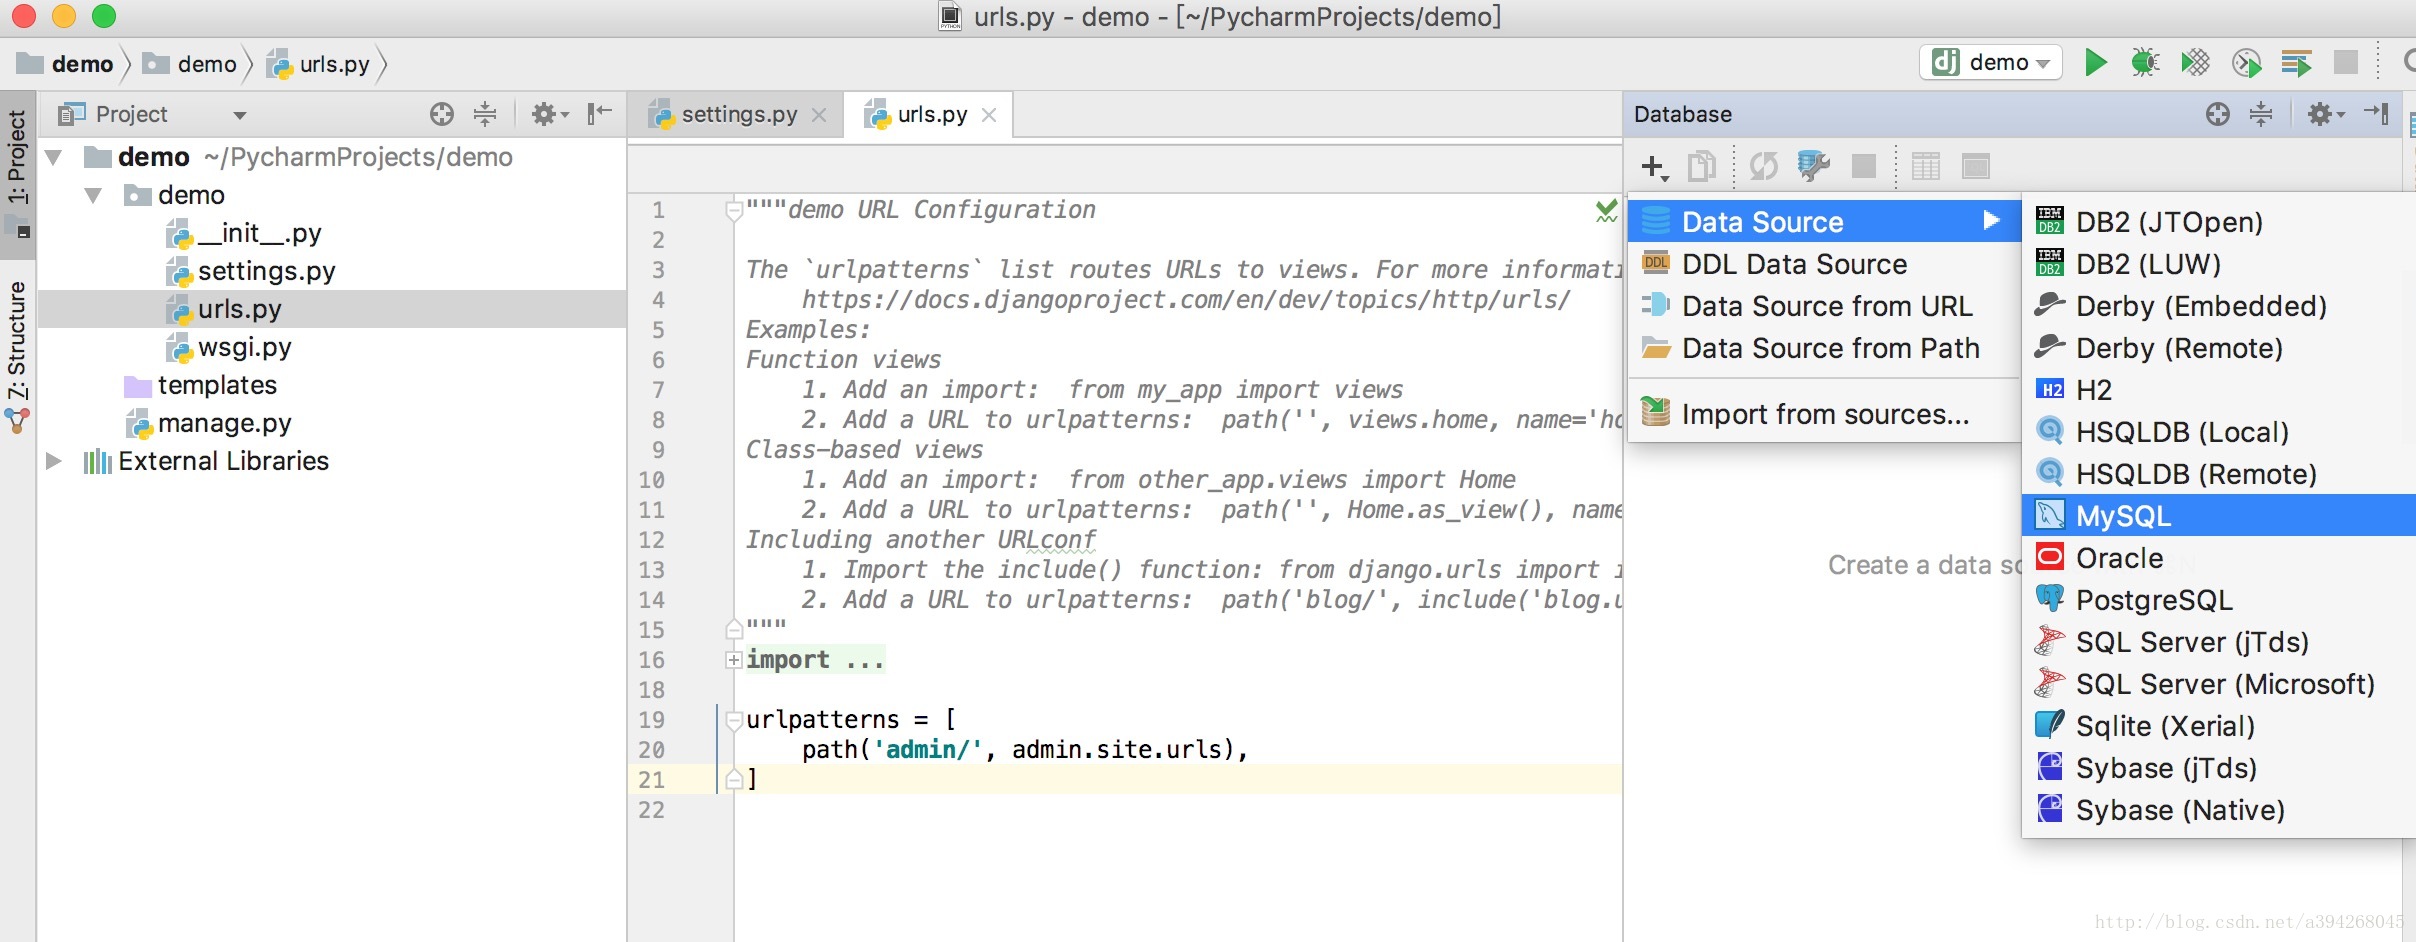Fold the urlpatterns list at line 19
Image resolution: width=2416 pixels, height=942 pixels.
pos(734,720)
